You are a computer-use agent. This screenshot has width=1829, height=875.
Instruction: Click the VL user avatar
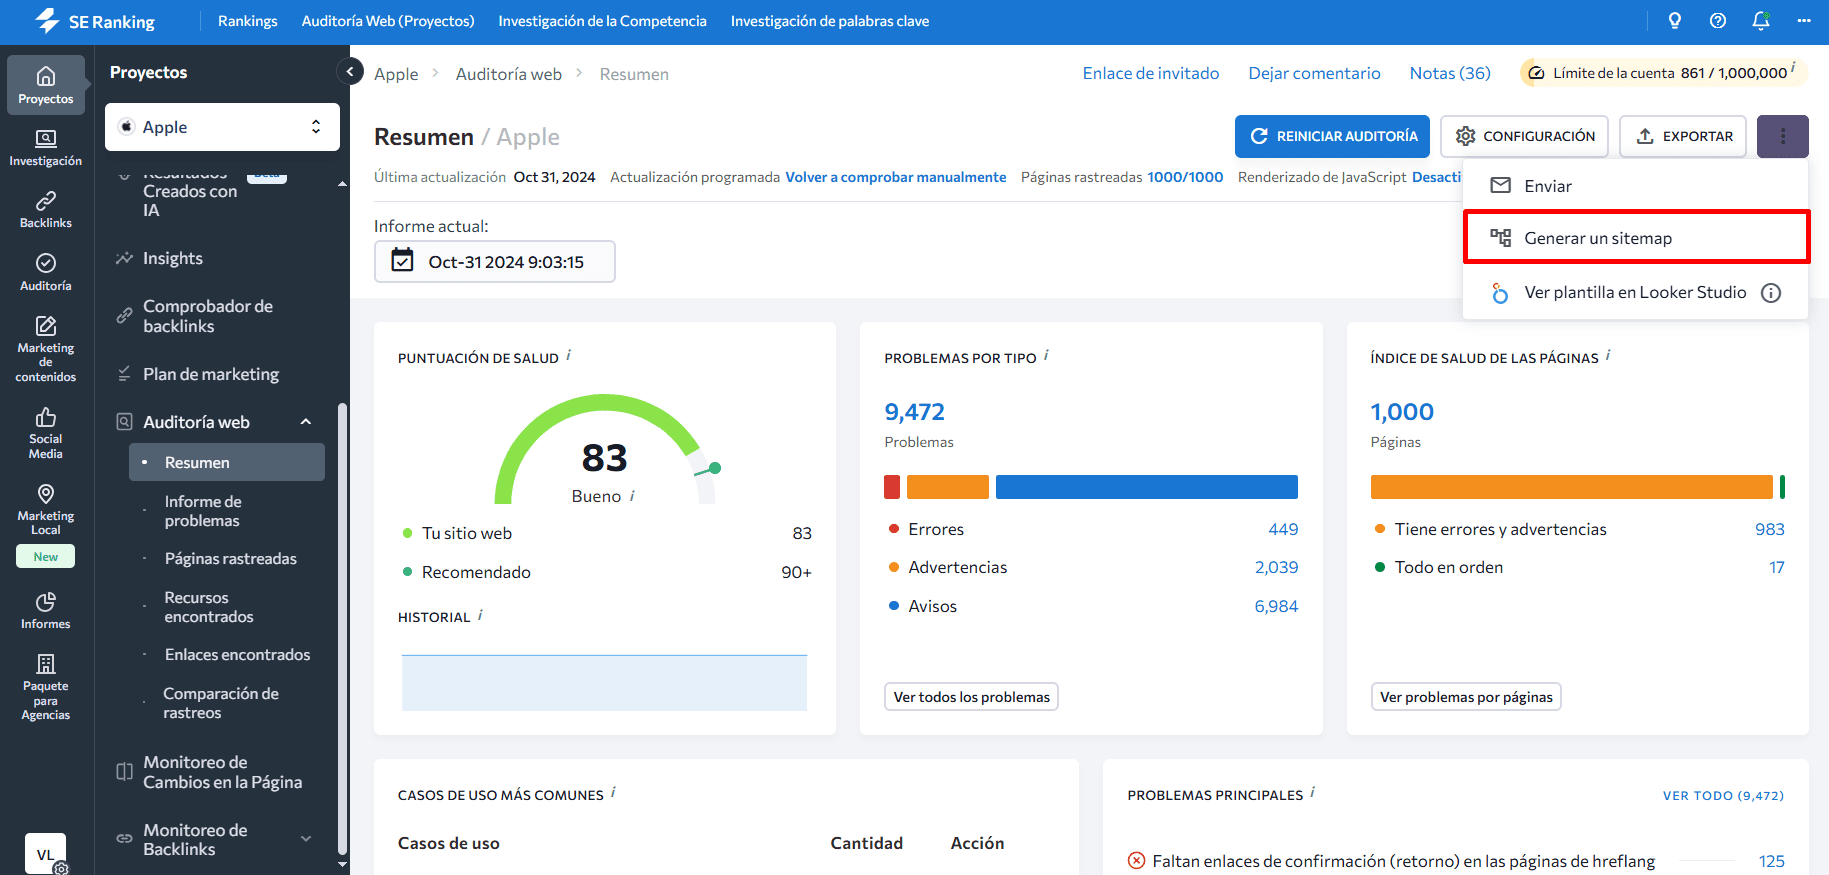[x=45, y=854]
